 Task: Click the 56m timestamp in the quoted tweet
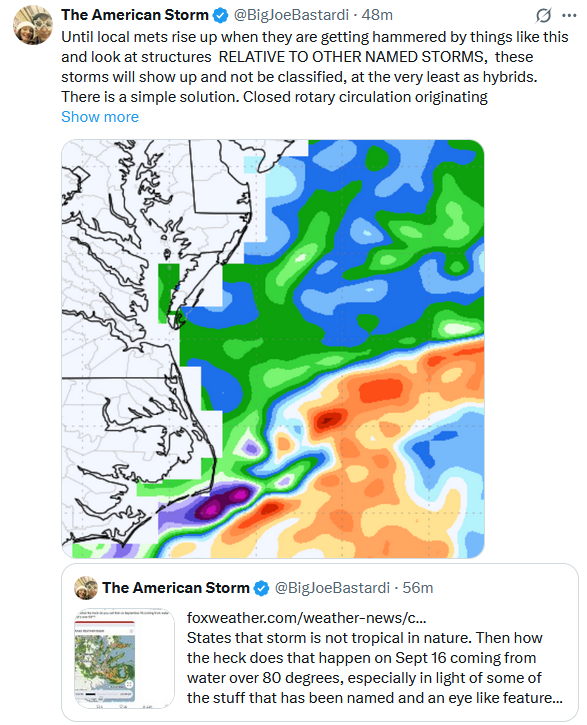(418, 588)
